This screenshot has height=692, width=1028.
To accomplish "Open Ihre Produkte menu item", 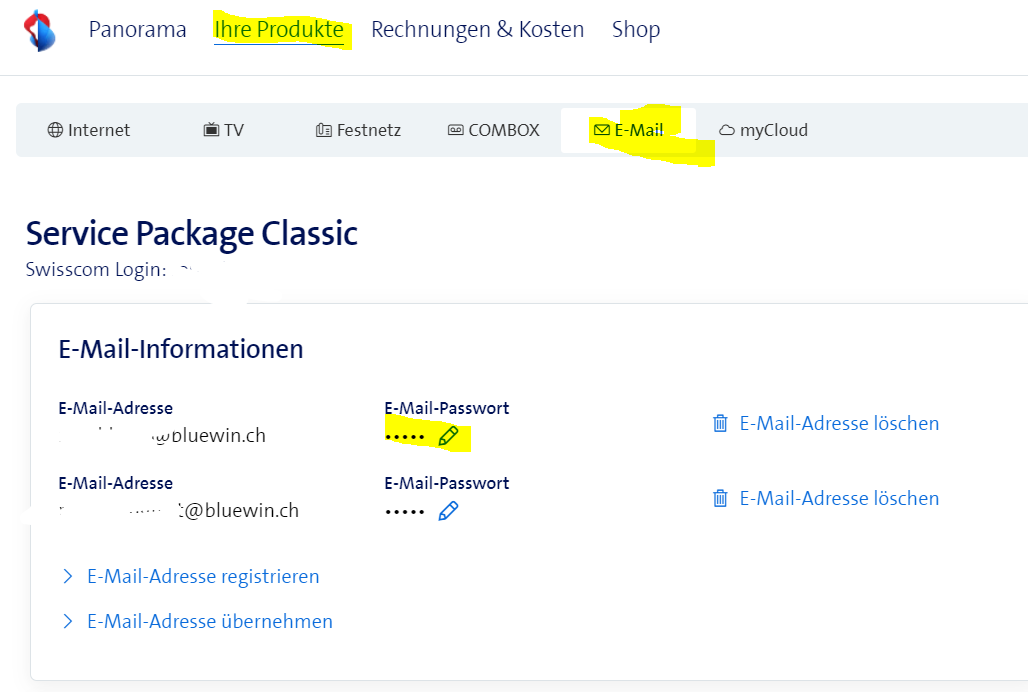I will [x=279, y=30].
